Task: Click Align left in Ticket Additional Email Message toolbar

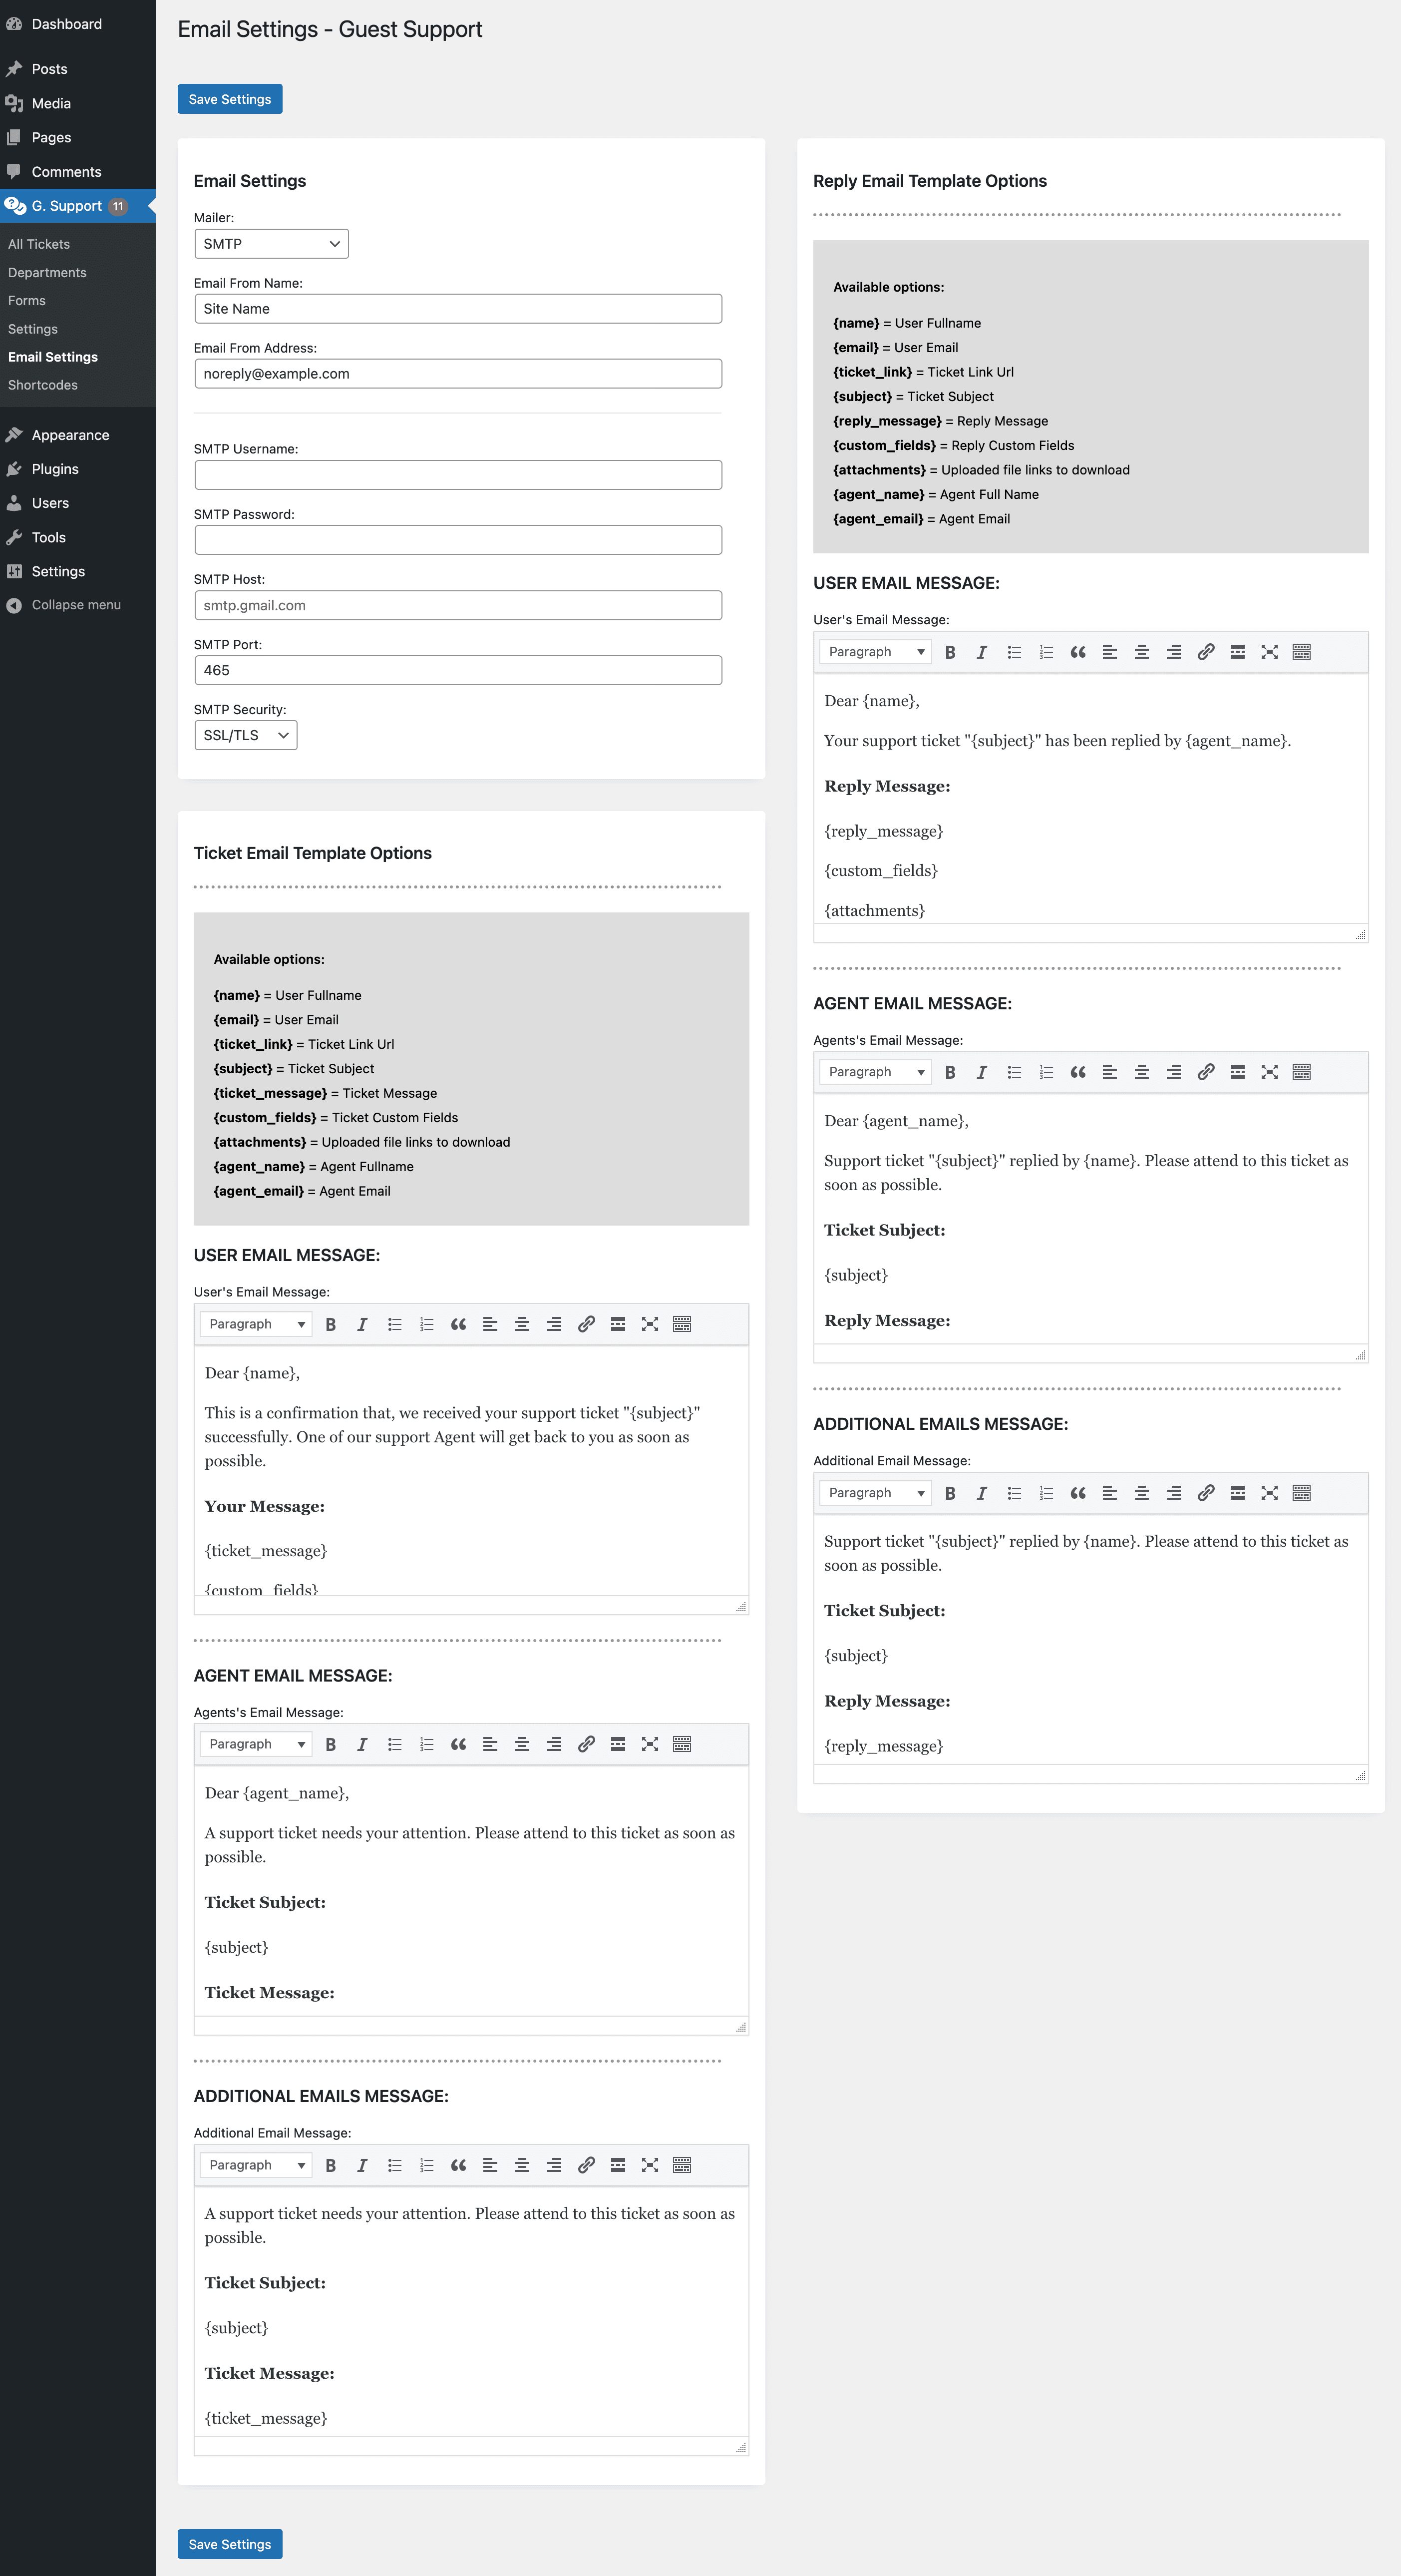Action: 490,2165
